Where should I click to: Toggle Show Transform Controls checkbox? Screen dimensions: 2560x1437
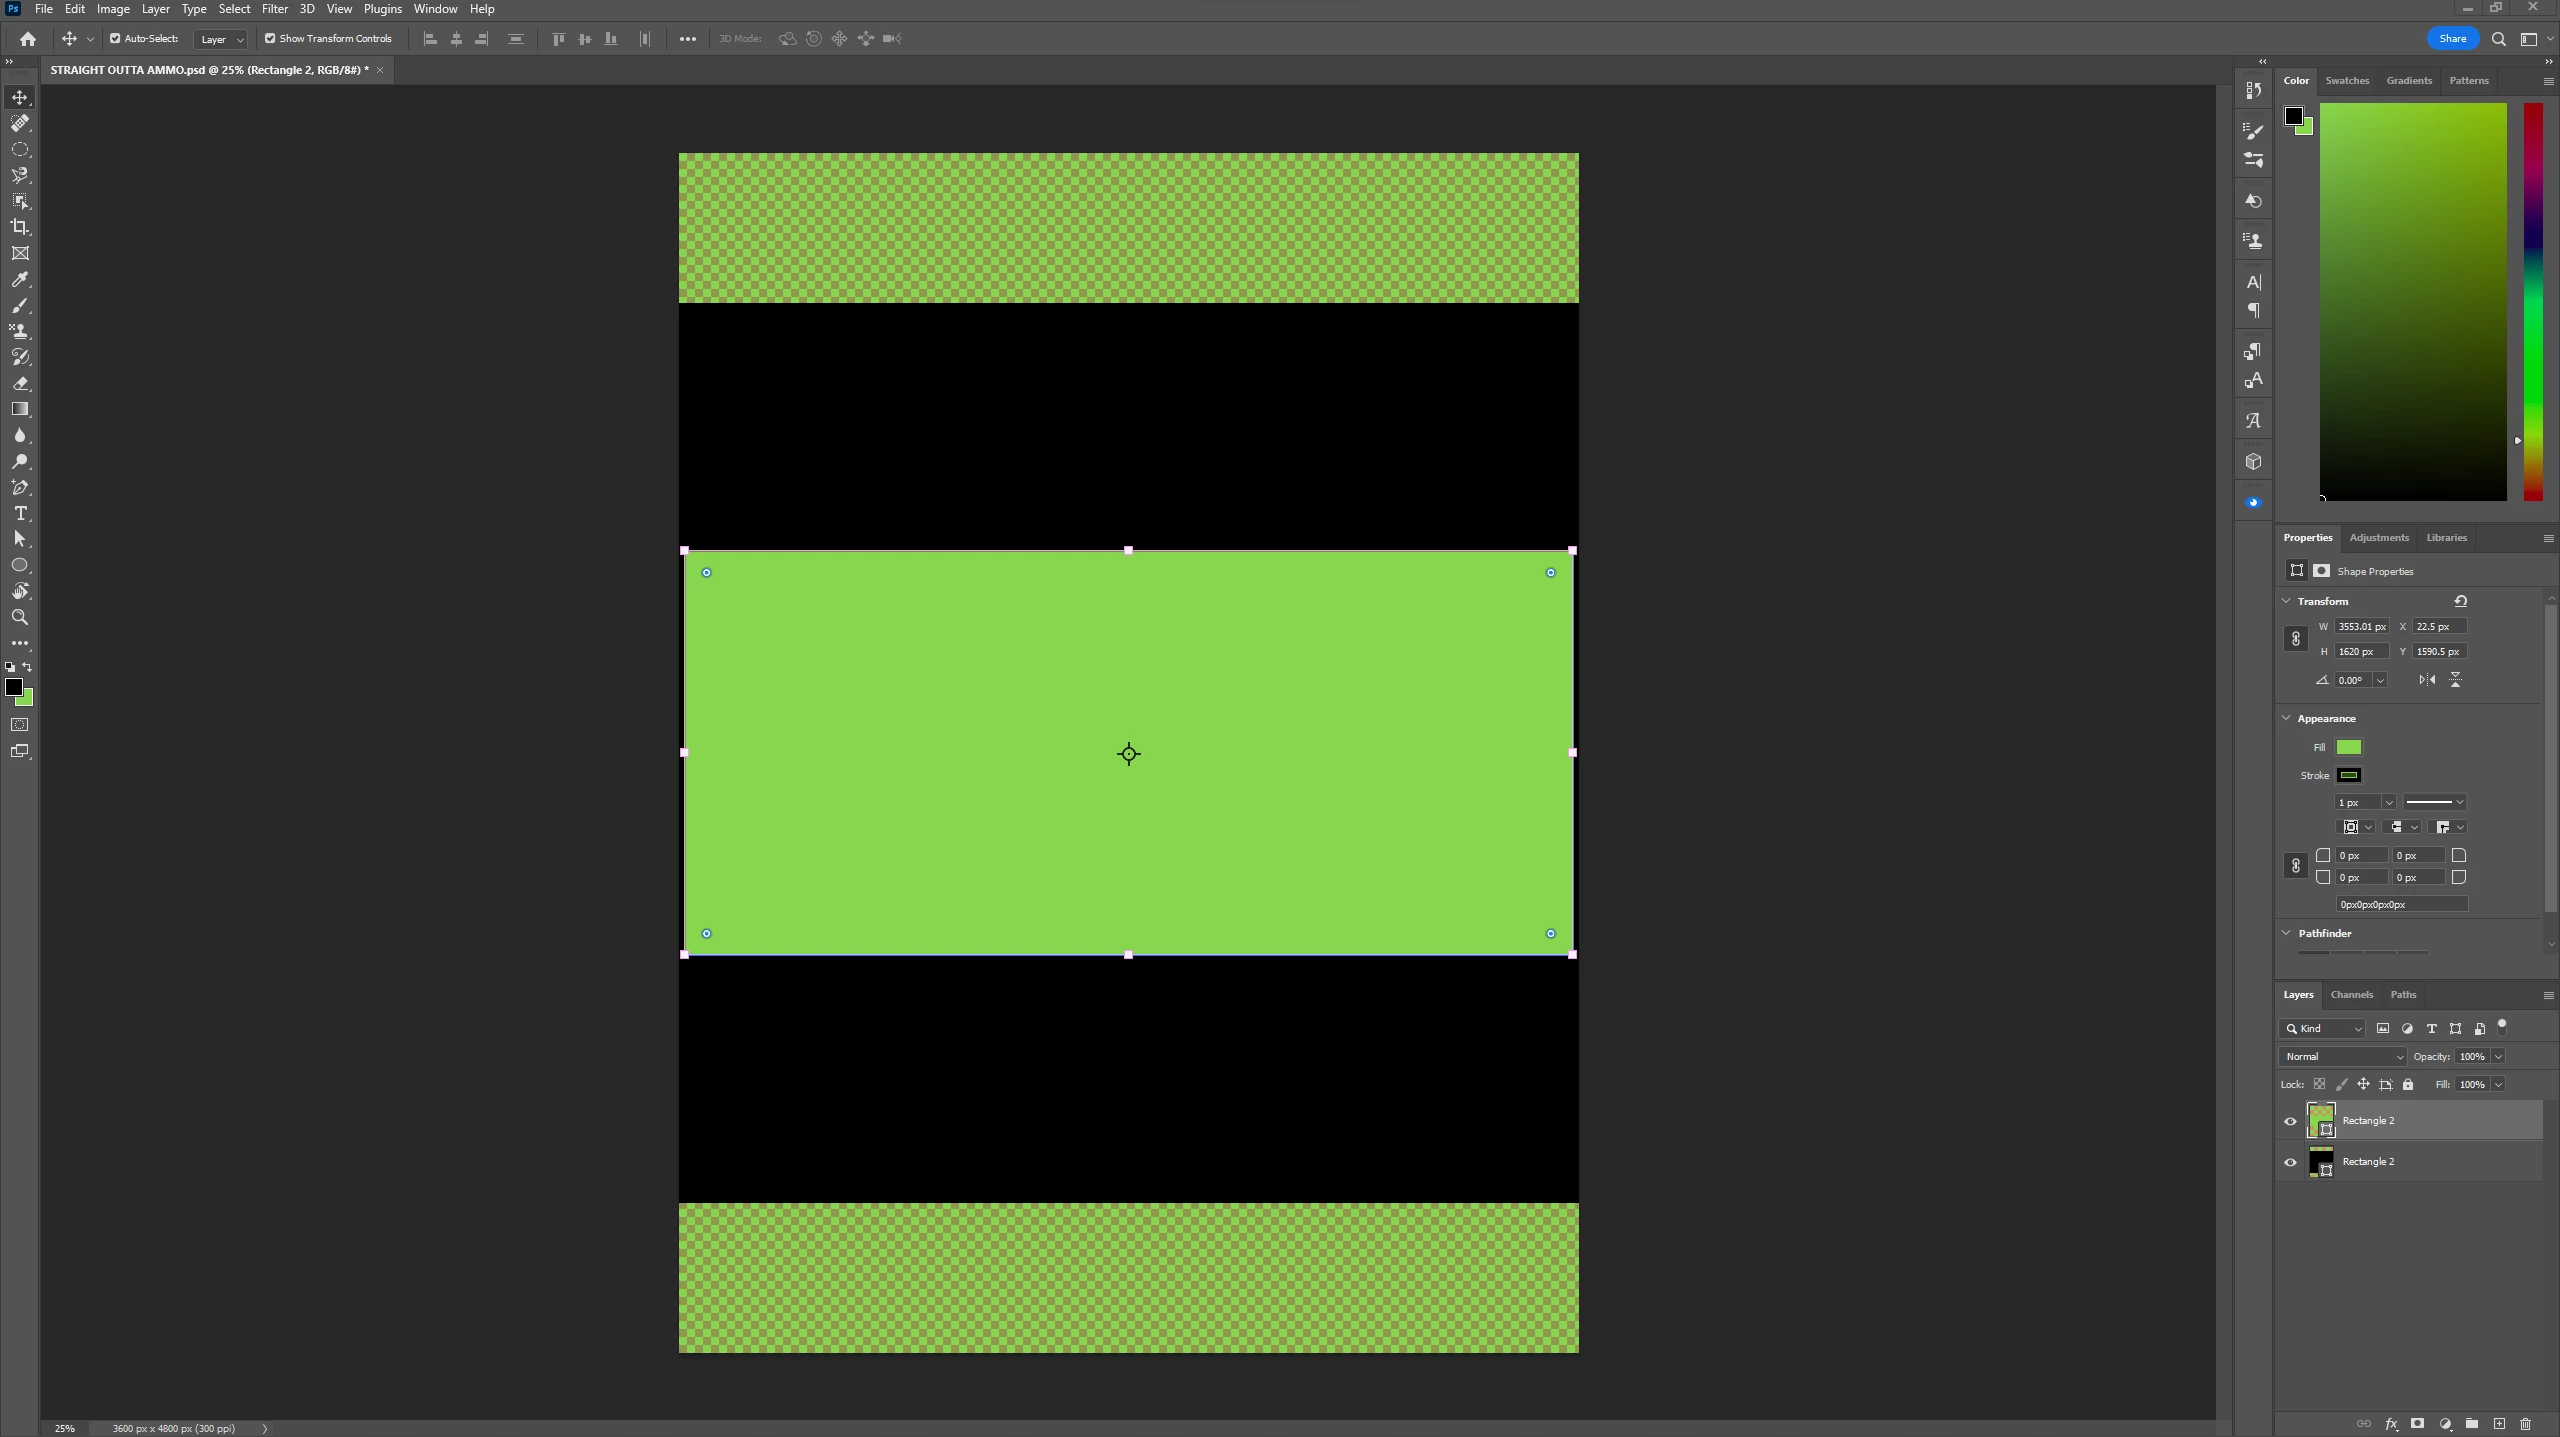(x=270, y=39)
